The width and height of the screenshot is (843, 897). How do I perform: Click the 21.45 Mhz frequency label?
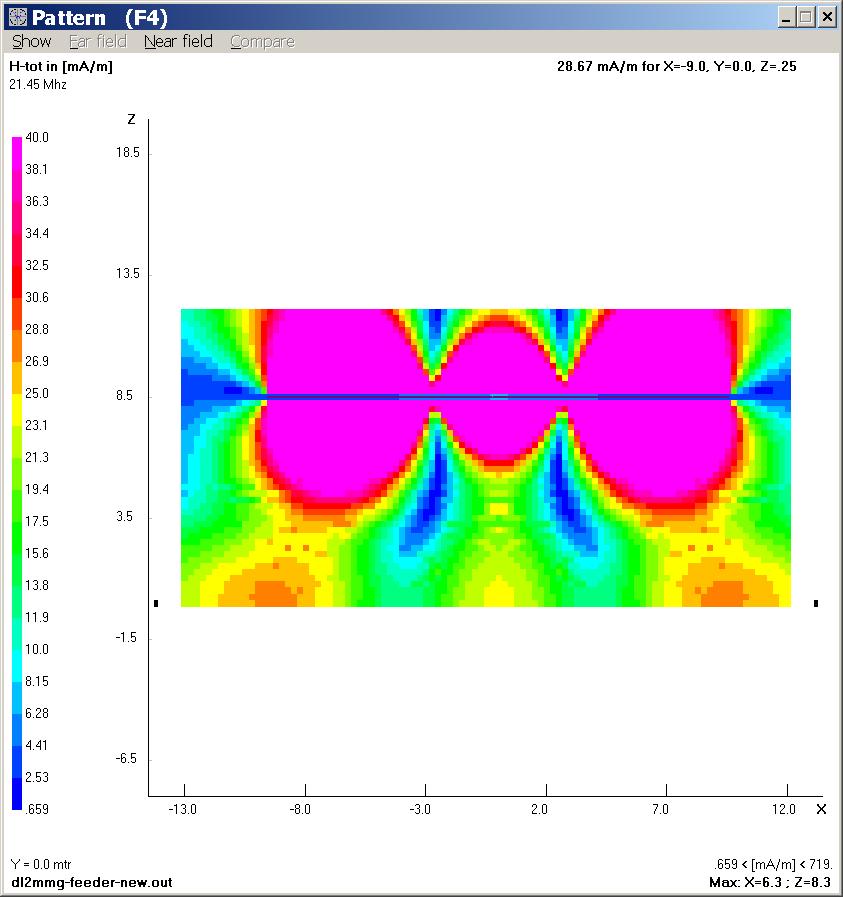tap(38, 85)
